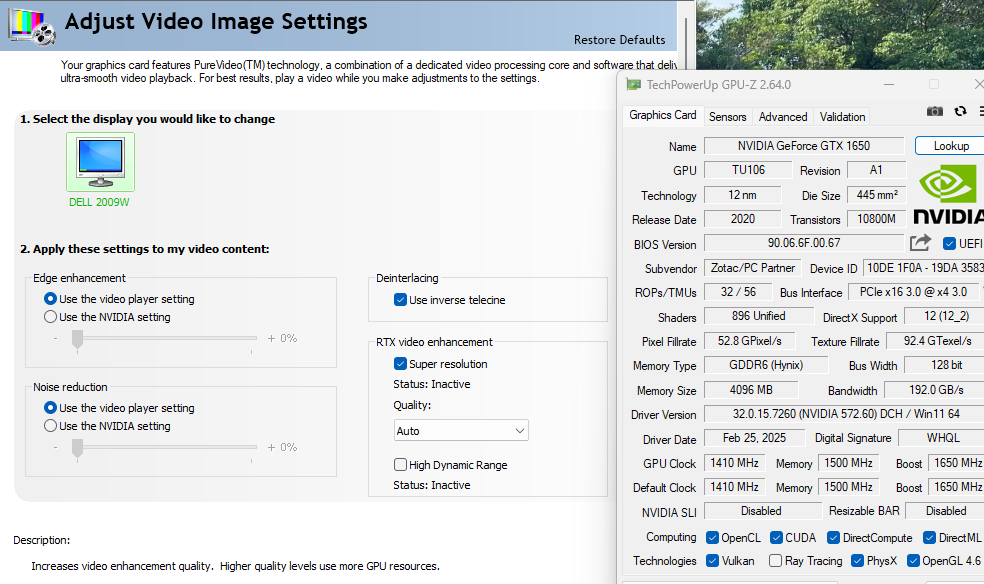Click the Digital Signature field WHQL
The image size is (984, 584).
(941, 438)
